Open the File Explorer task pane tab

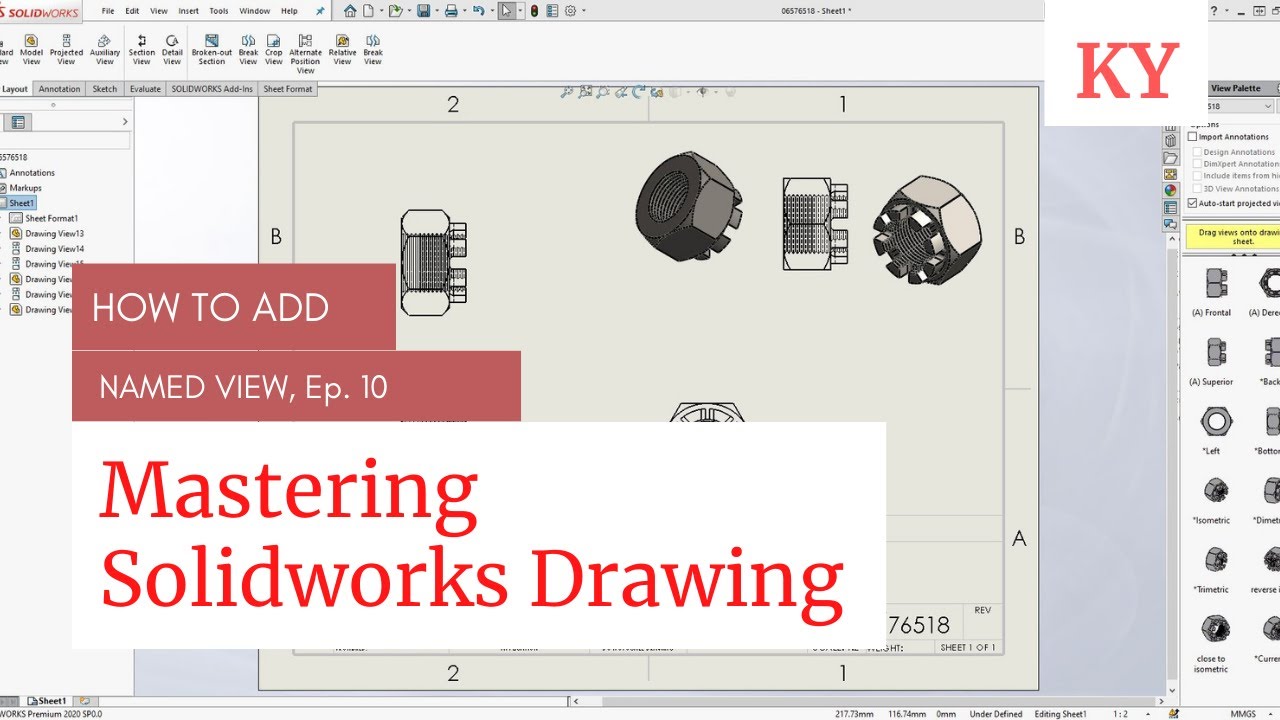pyautogui.click(x=1170, y=158)
